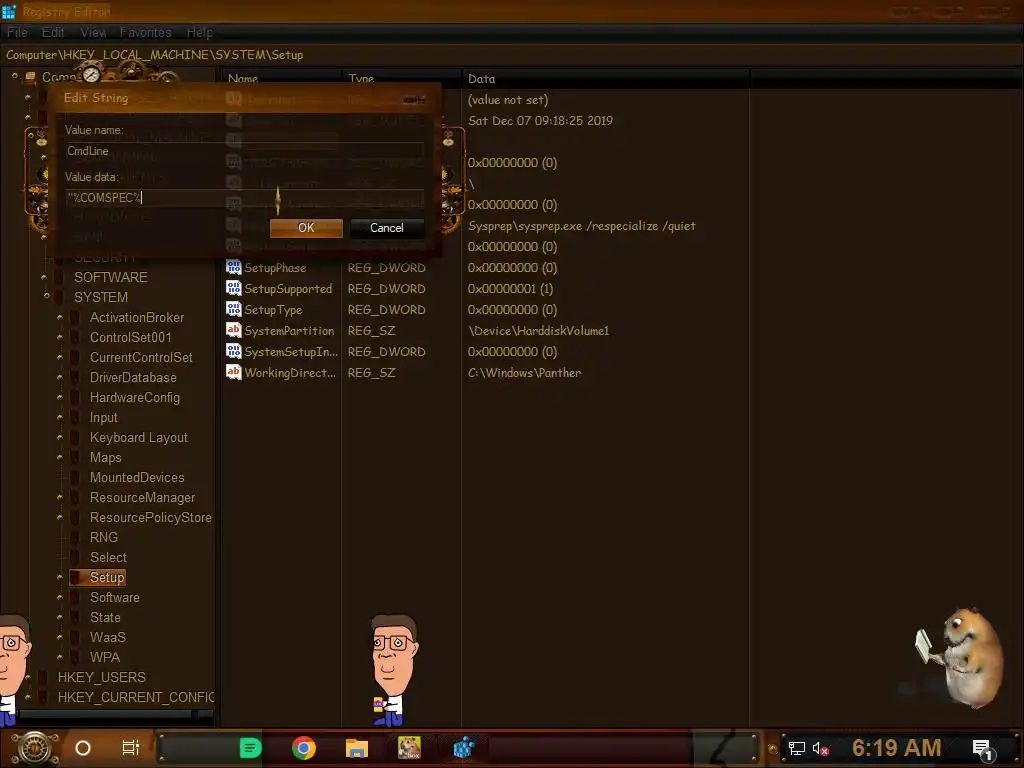Open the Help menu

point(199,33)
